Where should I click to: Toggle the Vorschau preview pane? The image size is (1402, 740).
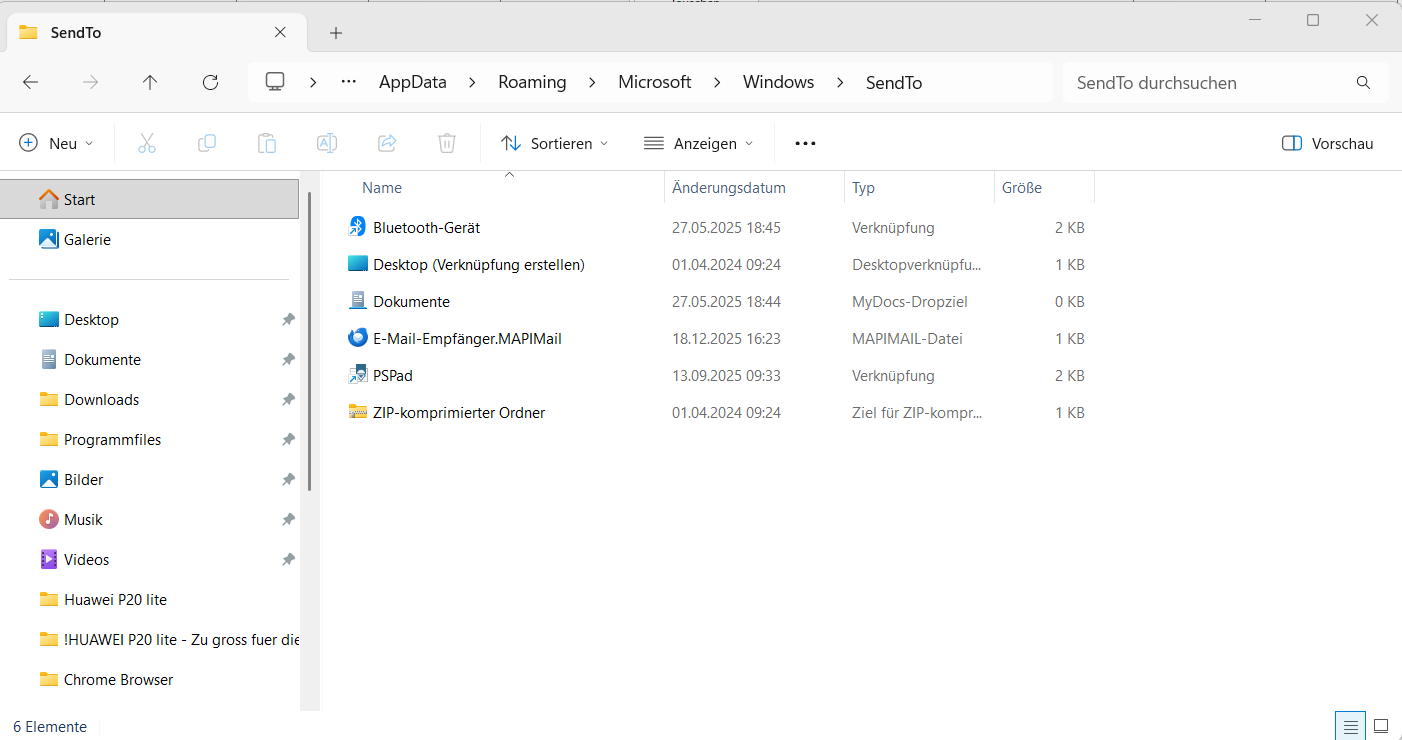1327,144
